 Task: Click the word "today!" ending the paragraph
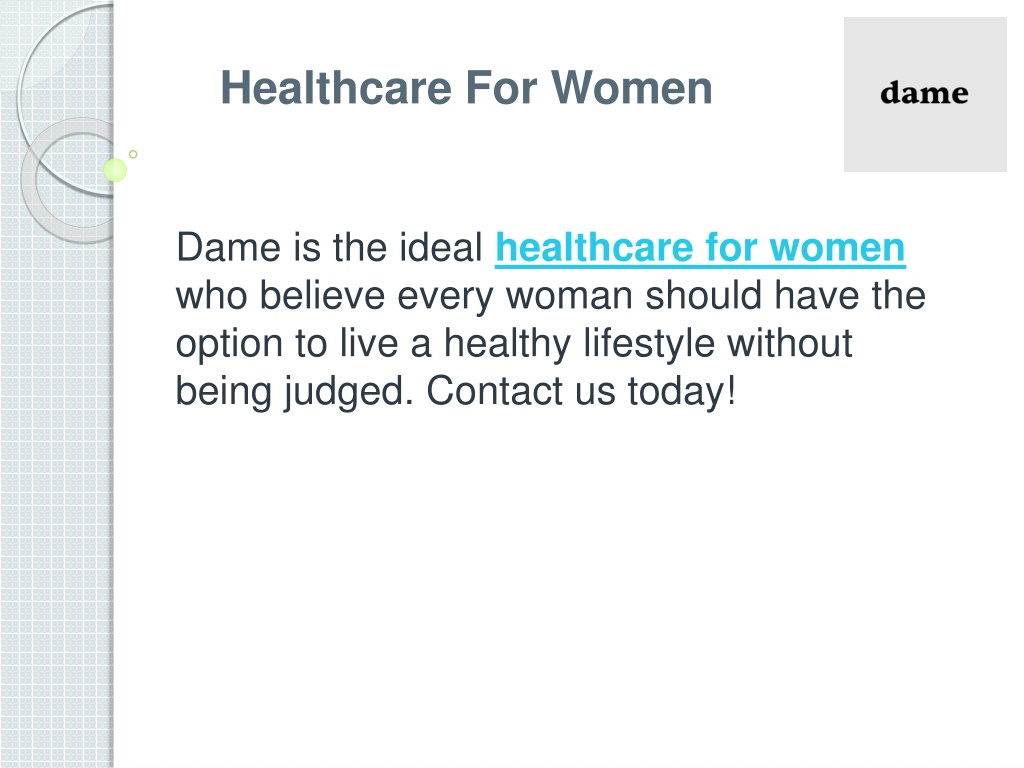(x=682, y=392)
